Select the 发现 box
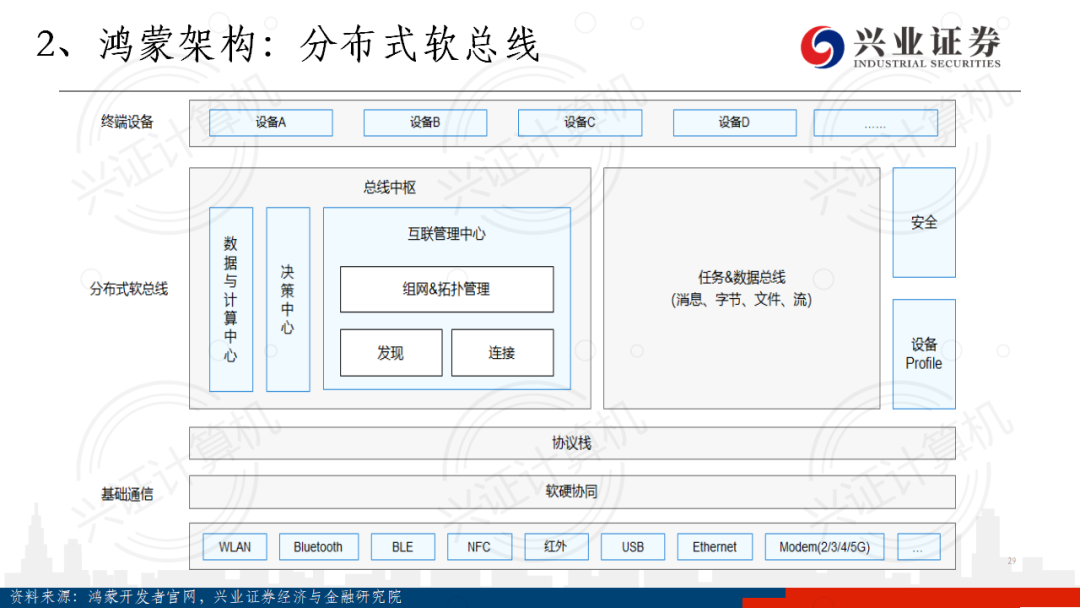The height and width of the screenshot is (608, 1080). [391, 353]
